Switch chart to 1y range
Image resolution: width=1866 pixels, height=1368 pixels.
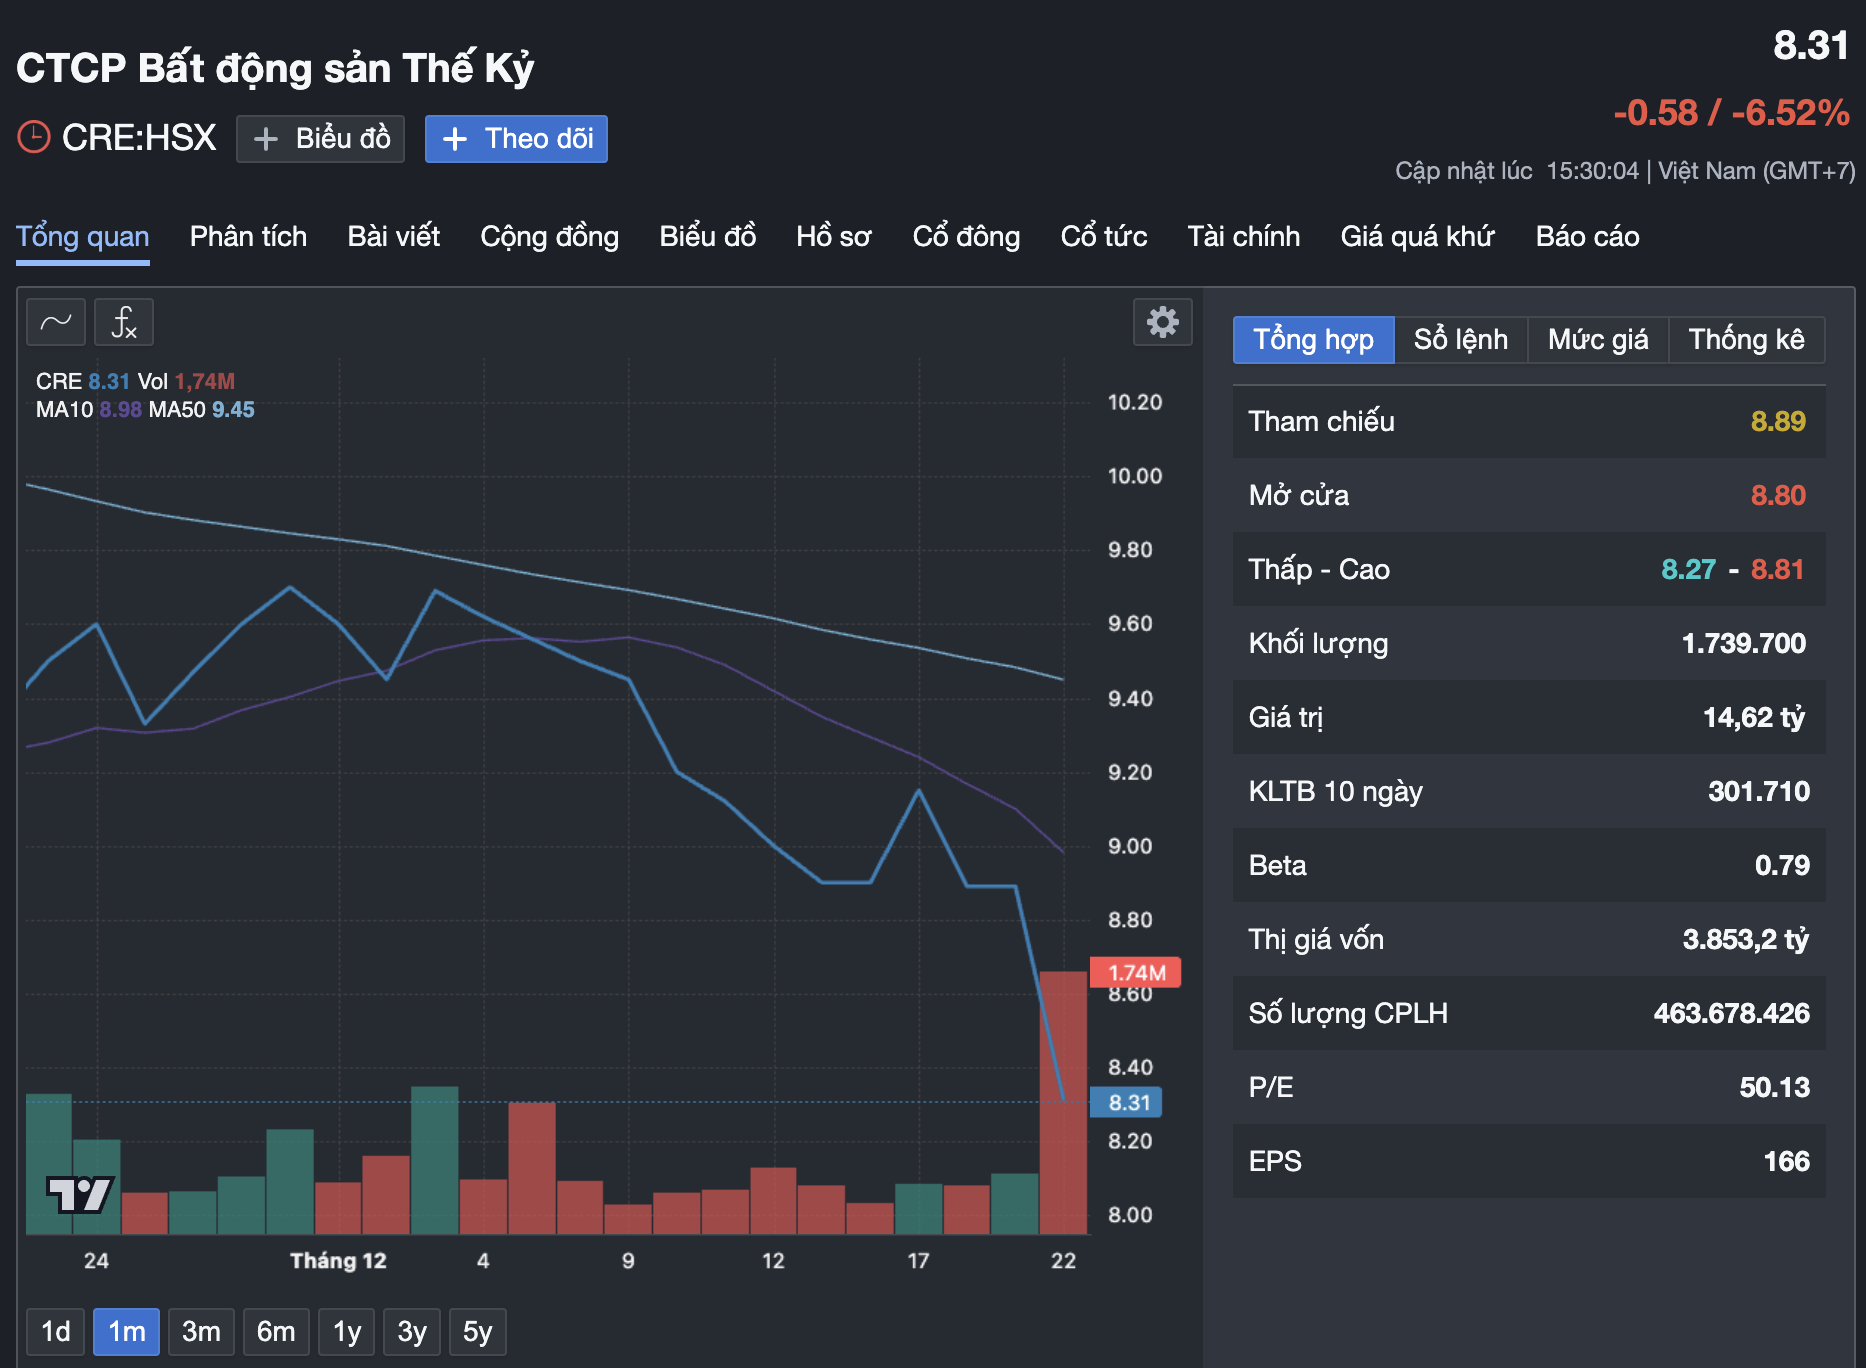pyautogui.click(x=347, y=1332)
